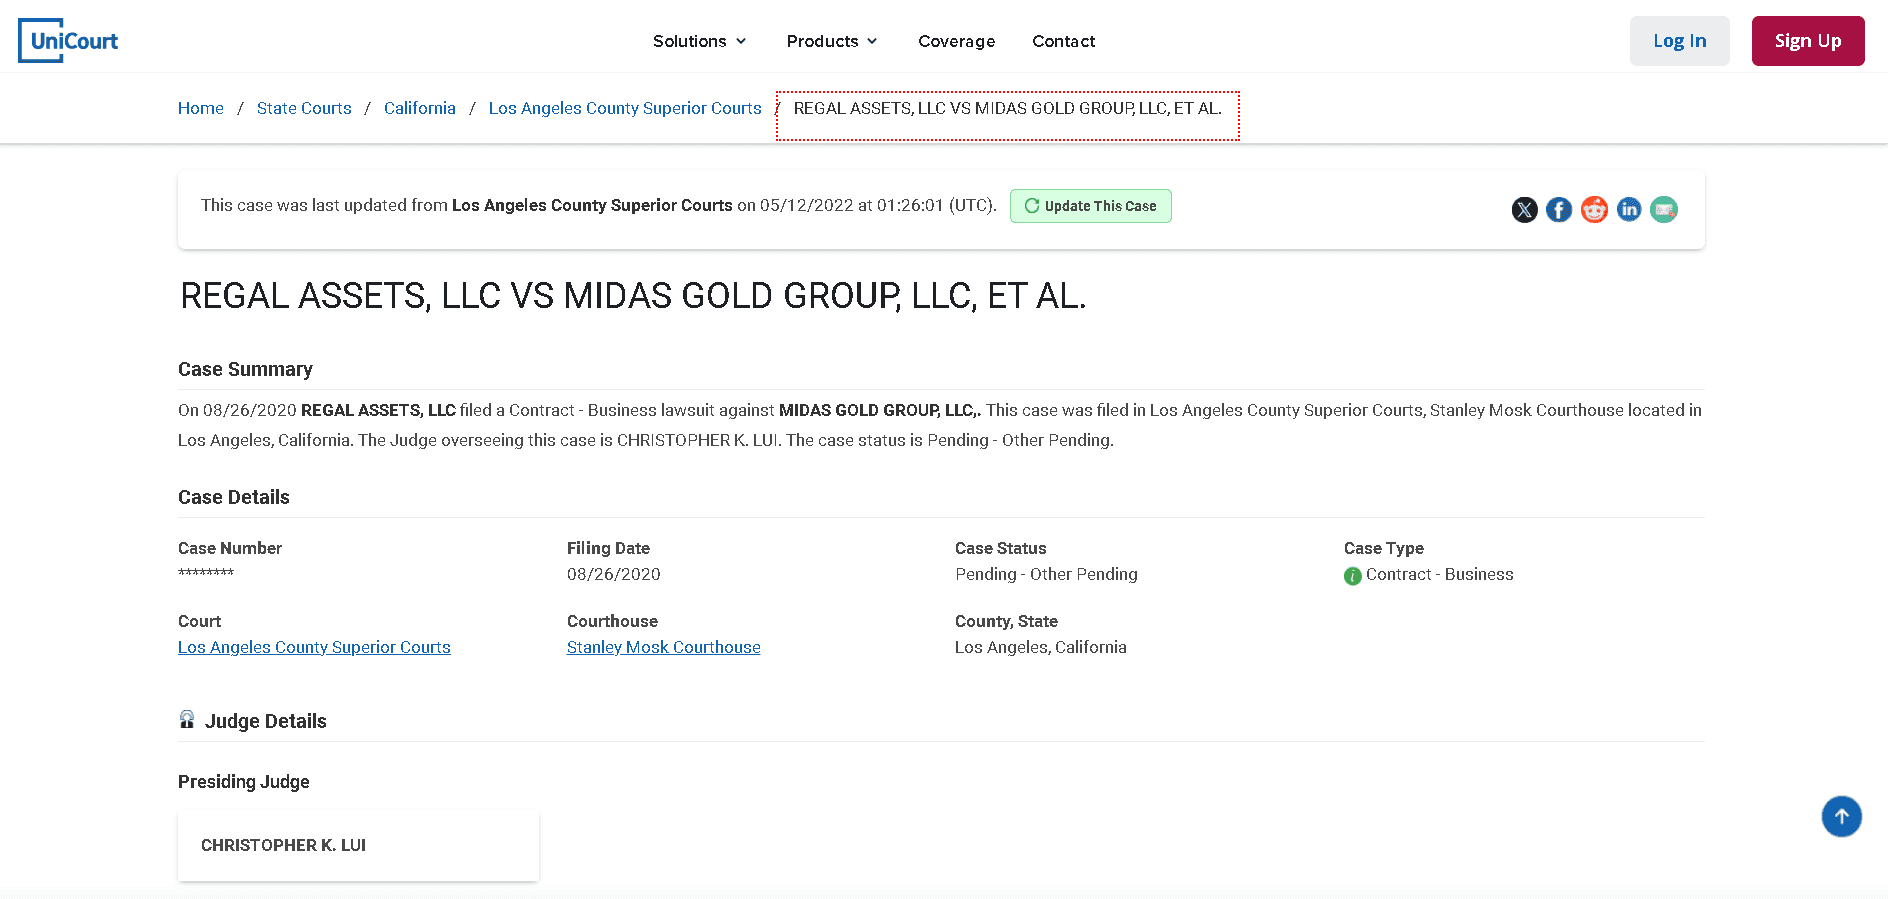Image resolution: width=1888 pixels, height=899 pixels.
Task: Click the Presiding Judge label
Action: point(244,782)
